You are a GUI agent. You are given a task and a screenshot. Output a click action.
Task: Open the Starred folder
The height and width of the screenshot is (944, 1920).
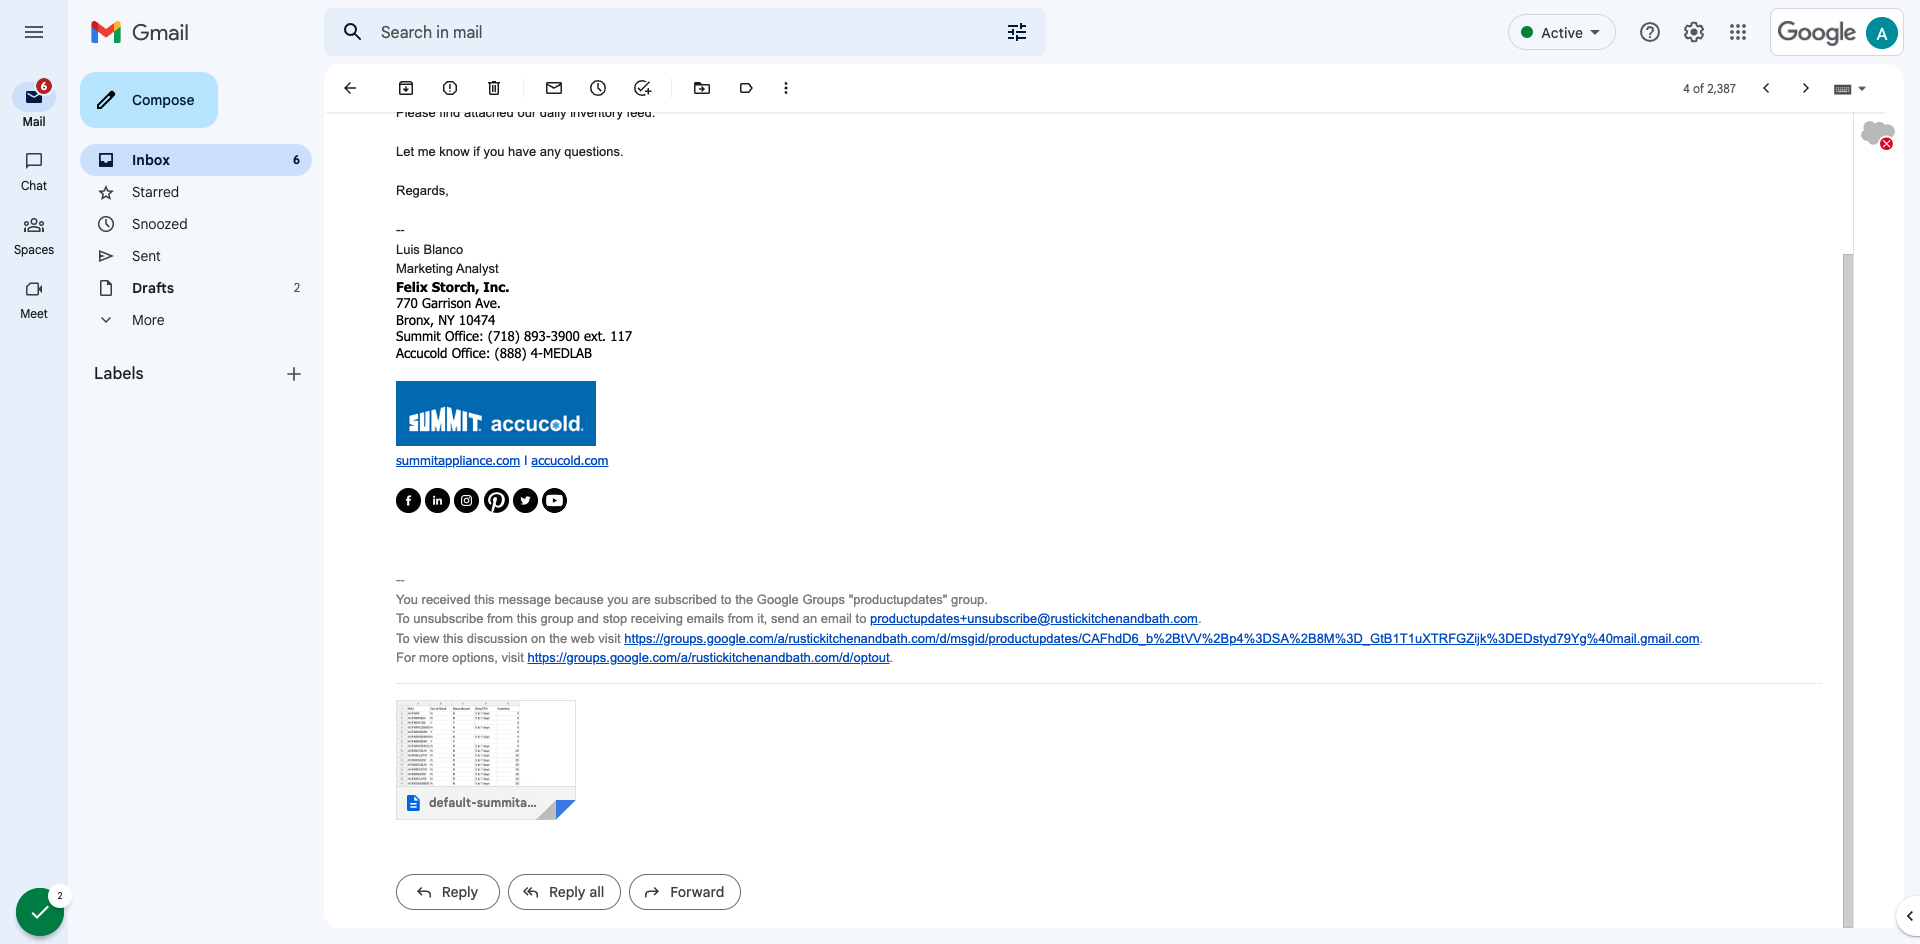pyautogui.click(x=196, y=192)
